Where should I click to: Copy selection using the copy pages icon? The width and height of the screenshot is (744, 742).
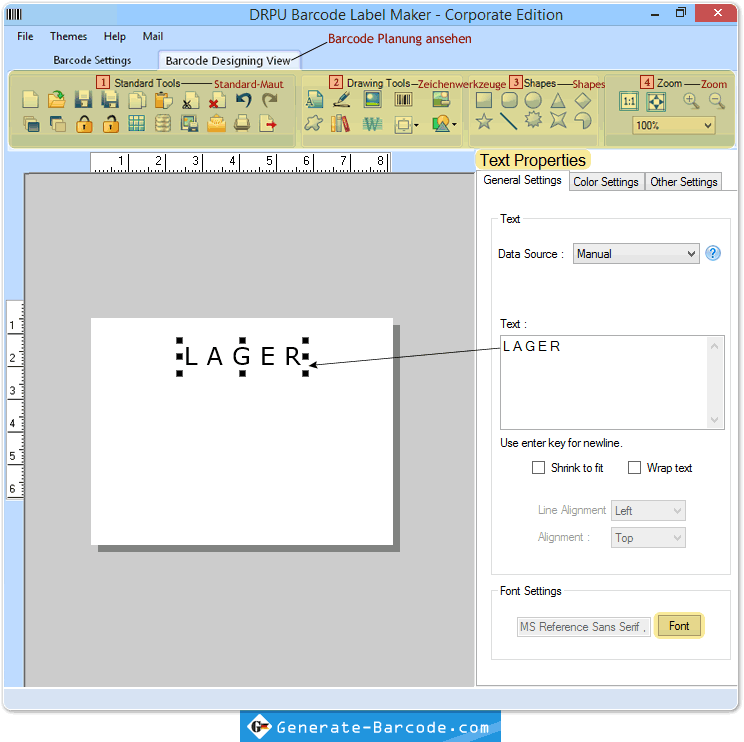137,100
